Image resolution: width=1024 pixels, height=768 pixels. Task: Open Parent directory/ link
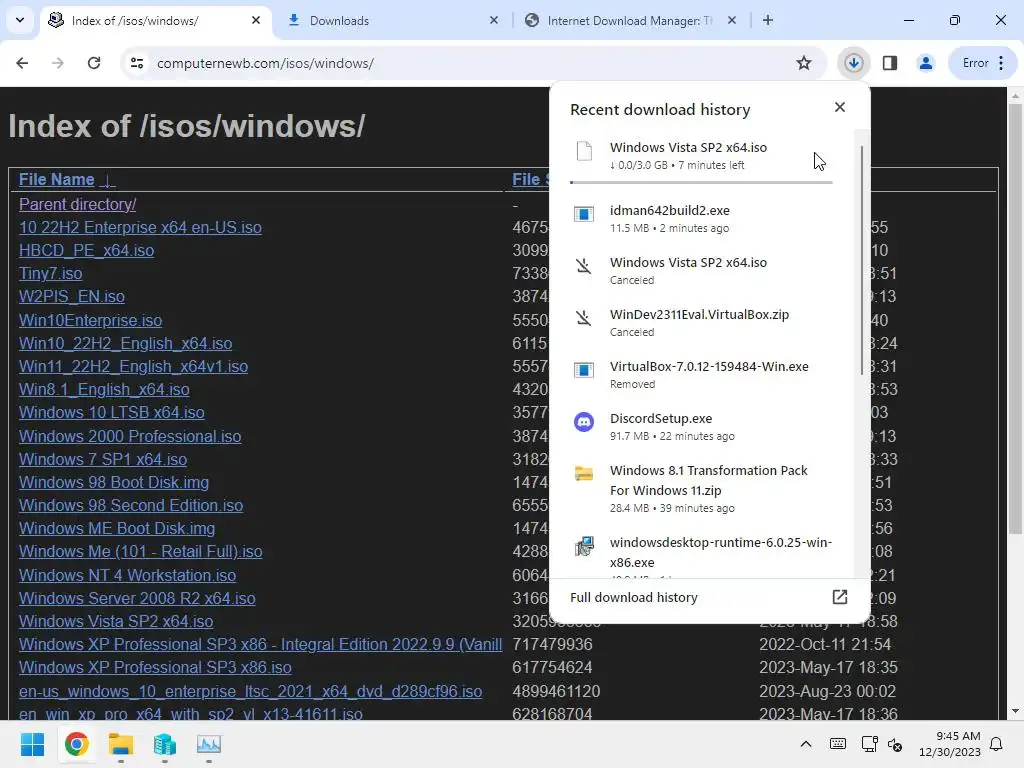pos(77,204)
